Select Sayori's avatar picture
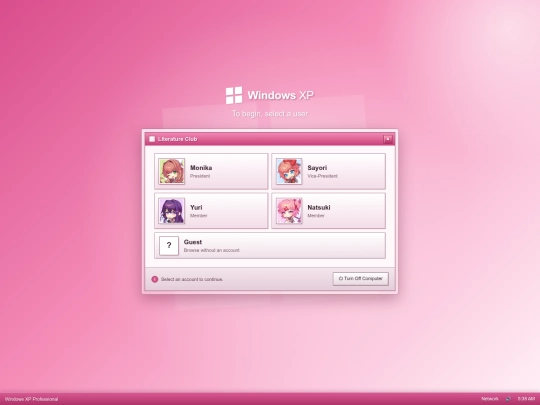Image resolution: width=540 pixels, height=405 pixels. click(x=289, y=171)
